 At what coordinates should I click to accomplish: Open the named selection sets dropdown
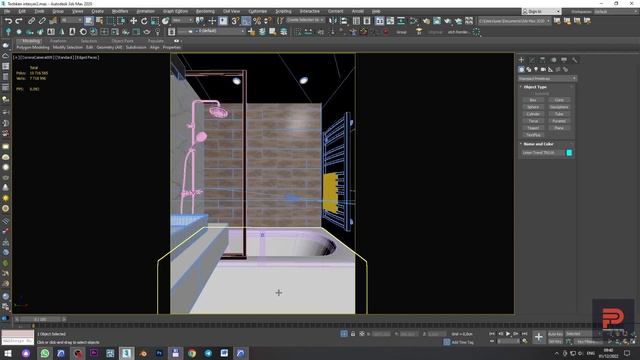point(305,20)
